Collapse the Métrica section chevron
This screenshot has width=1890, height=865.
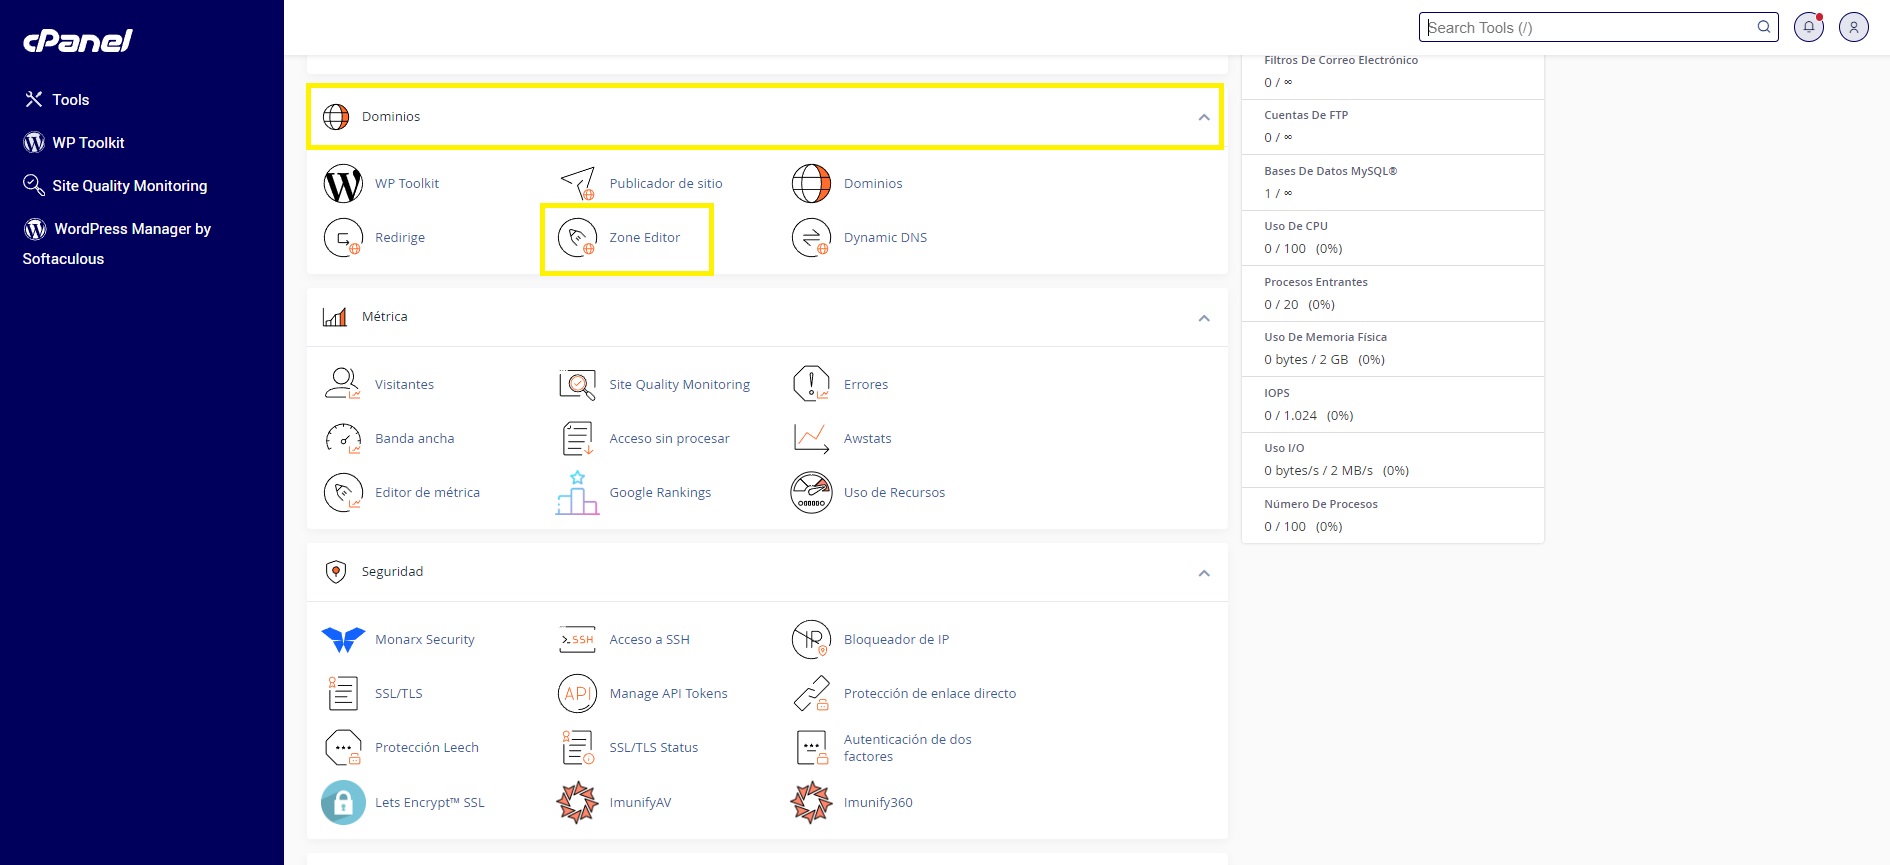click(x=1204, y=318)
